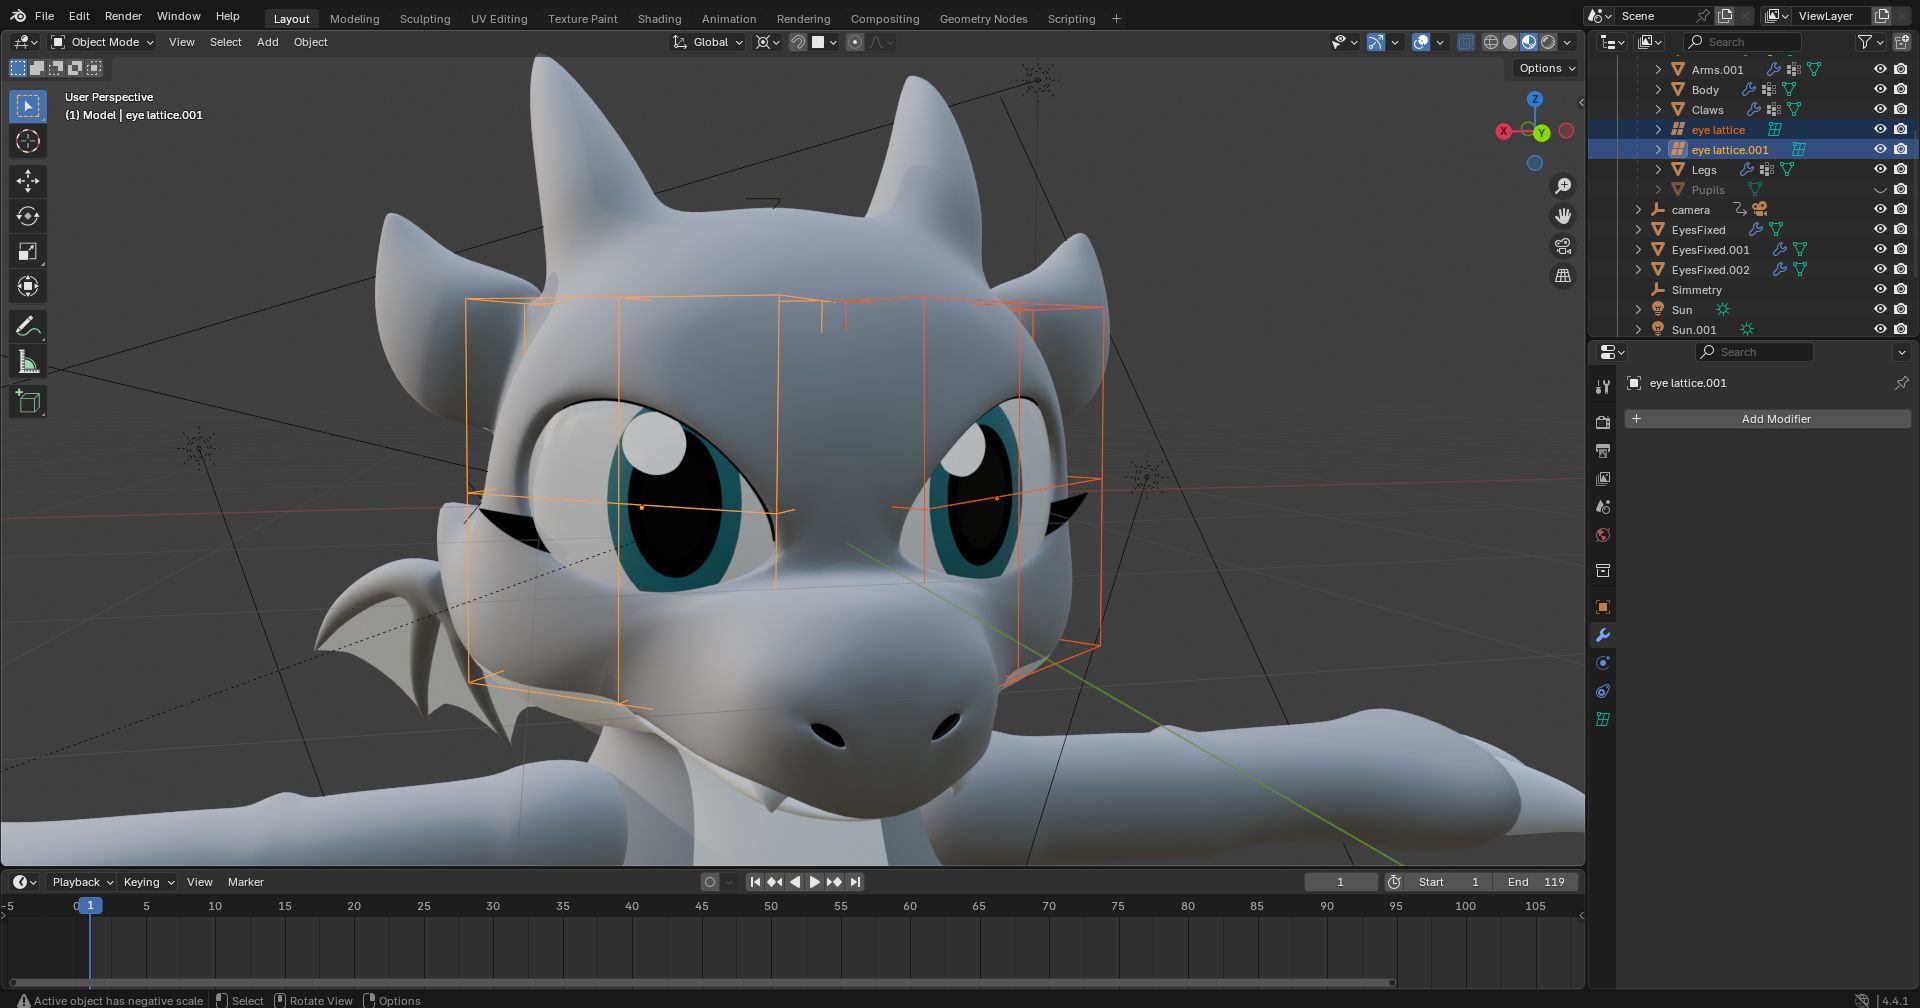The height and width of the screenshot is (1008, 1920).
Task: Jump to the timeline start frame button
Action: tap(755, 882)
